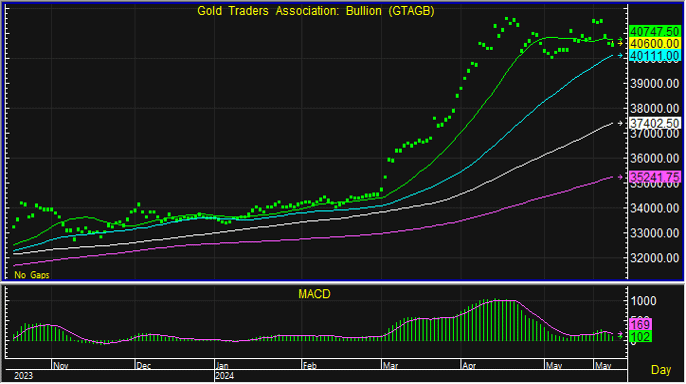The height and width of the screenshot is (384, 686).
Task: Click the Day timeframe label
Action: [x=661, y=370]
